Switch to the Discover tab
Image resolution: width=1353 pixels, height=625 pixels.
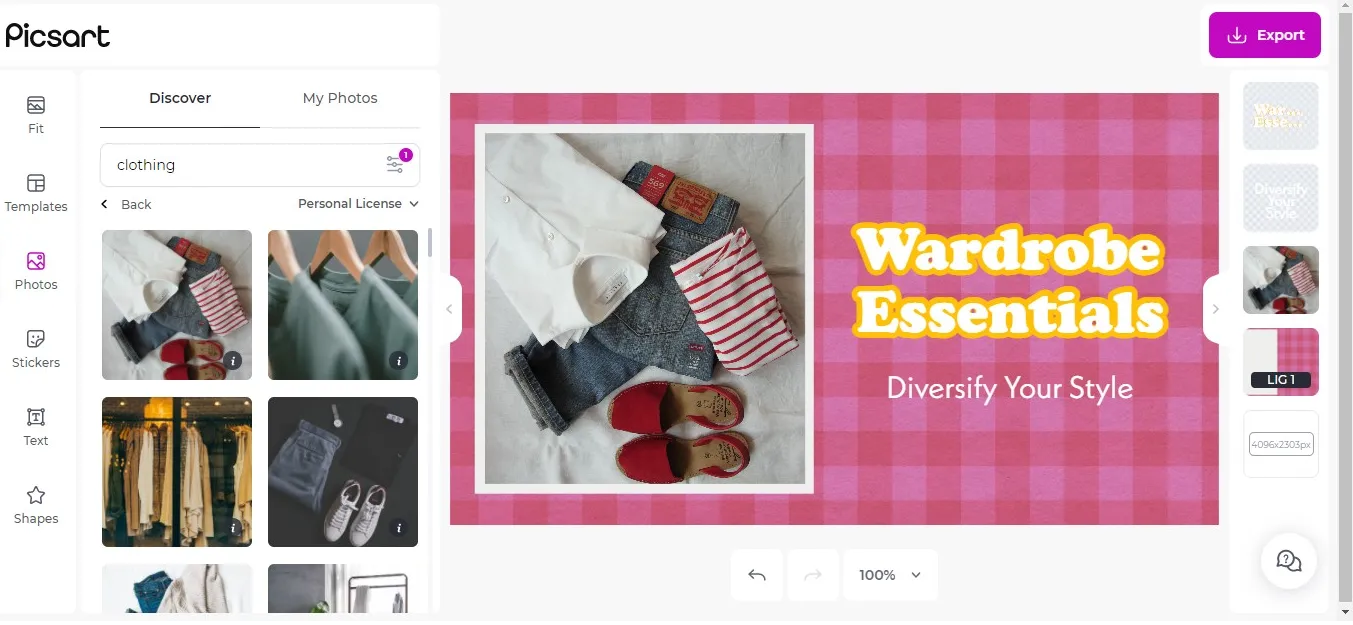tap(180, 98)
